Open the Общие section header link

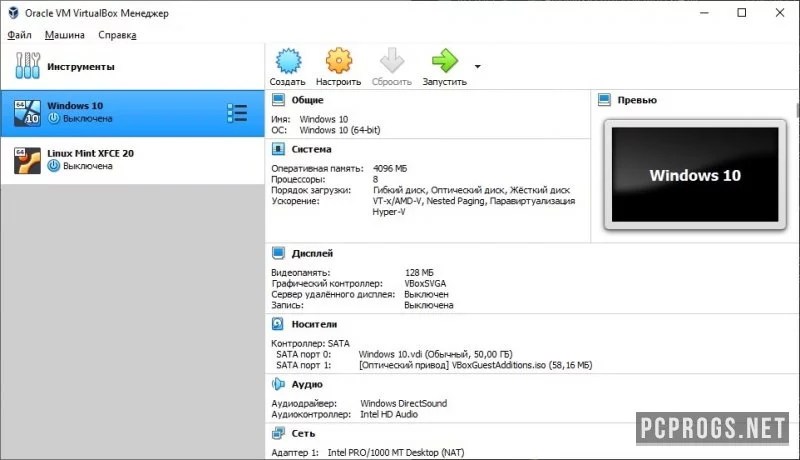tap(307, 100)
